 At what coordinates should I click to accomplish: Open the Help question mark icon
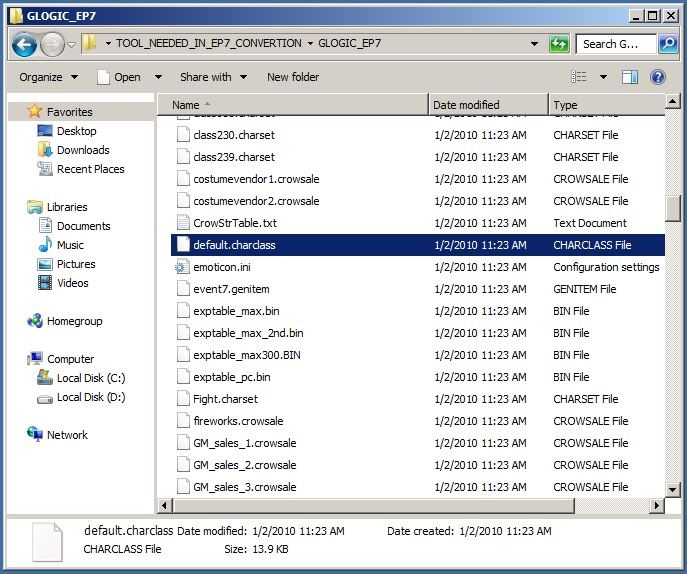click(658, 77)
